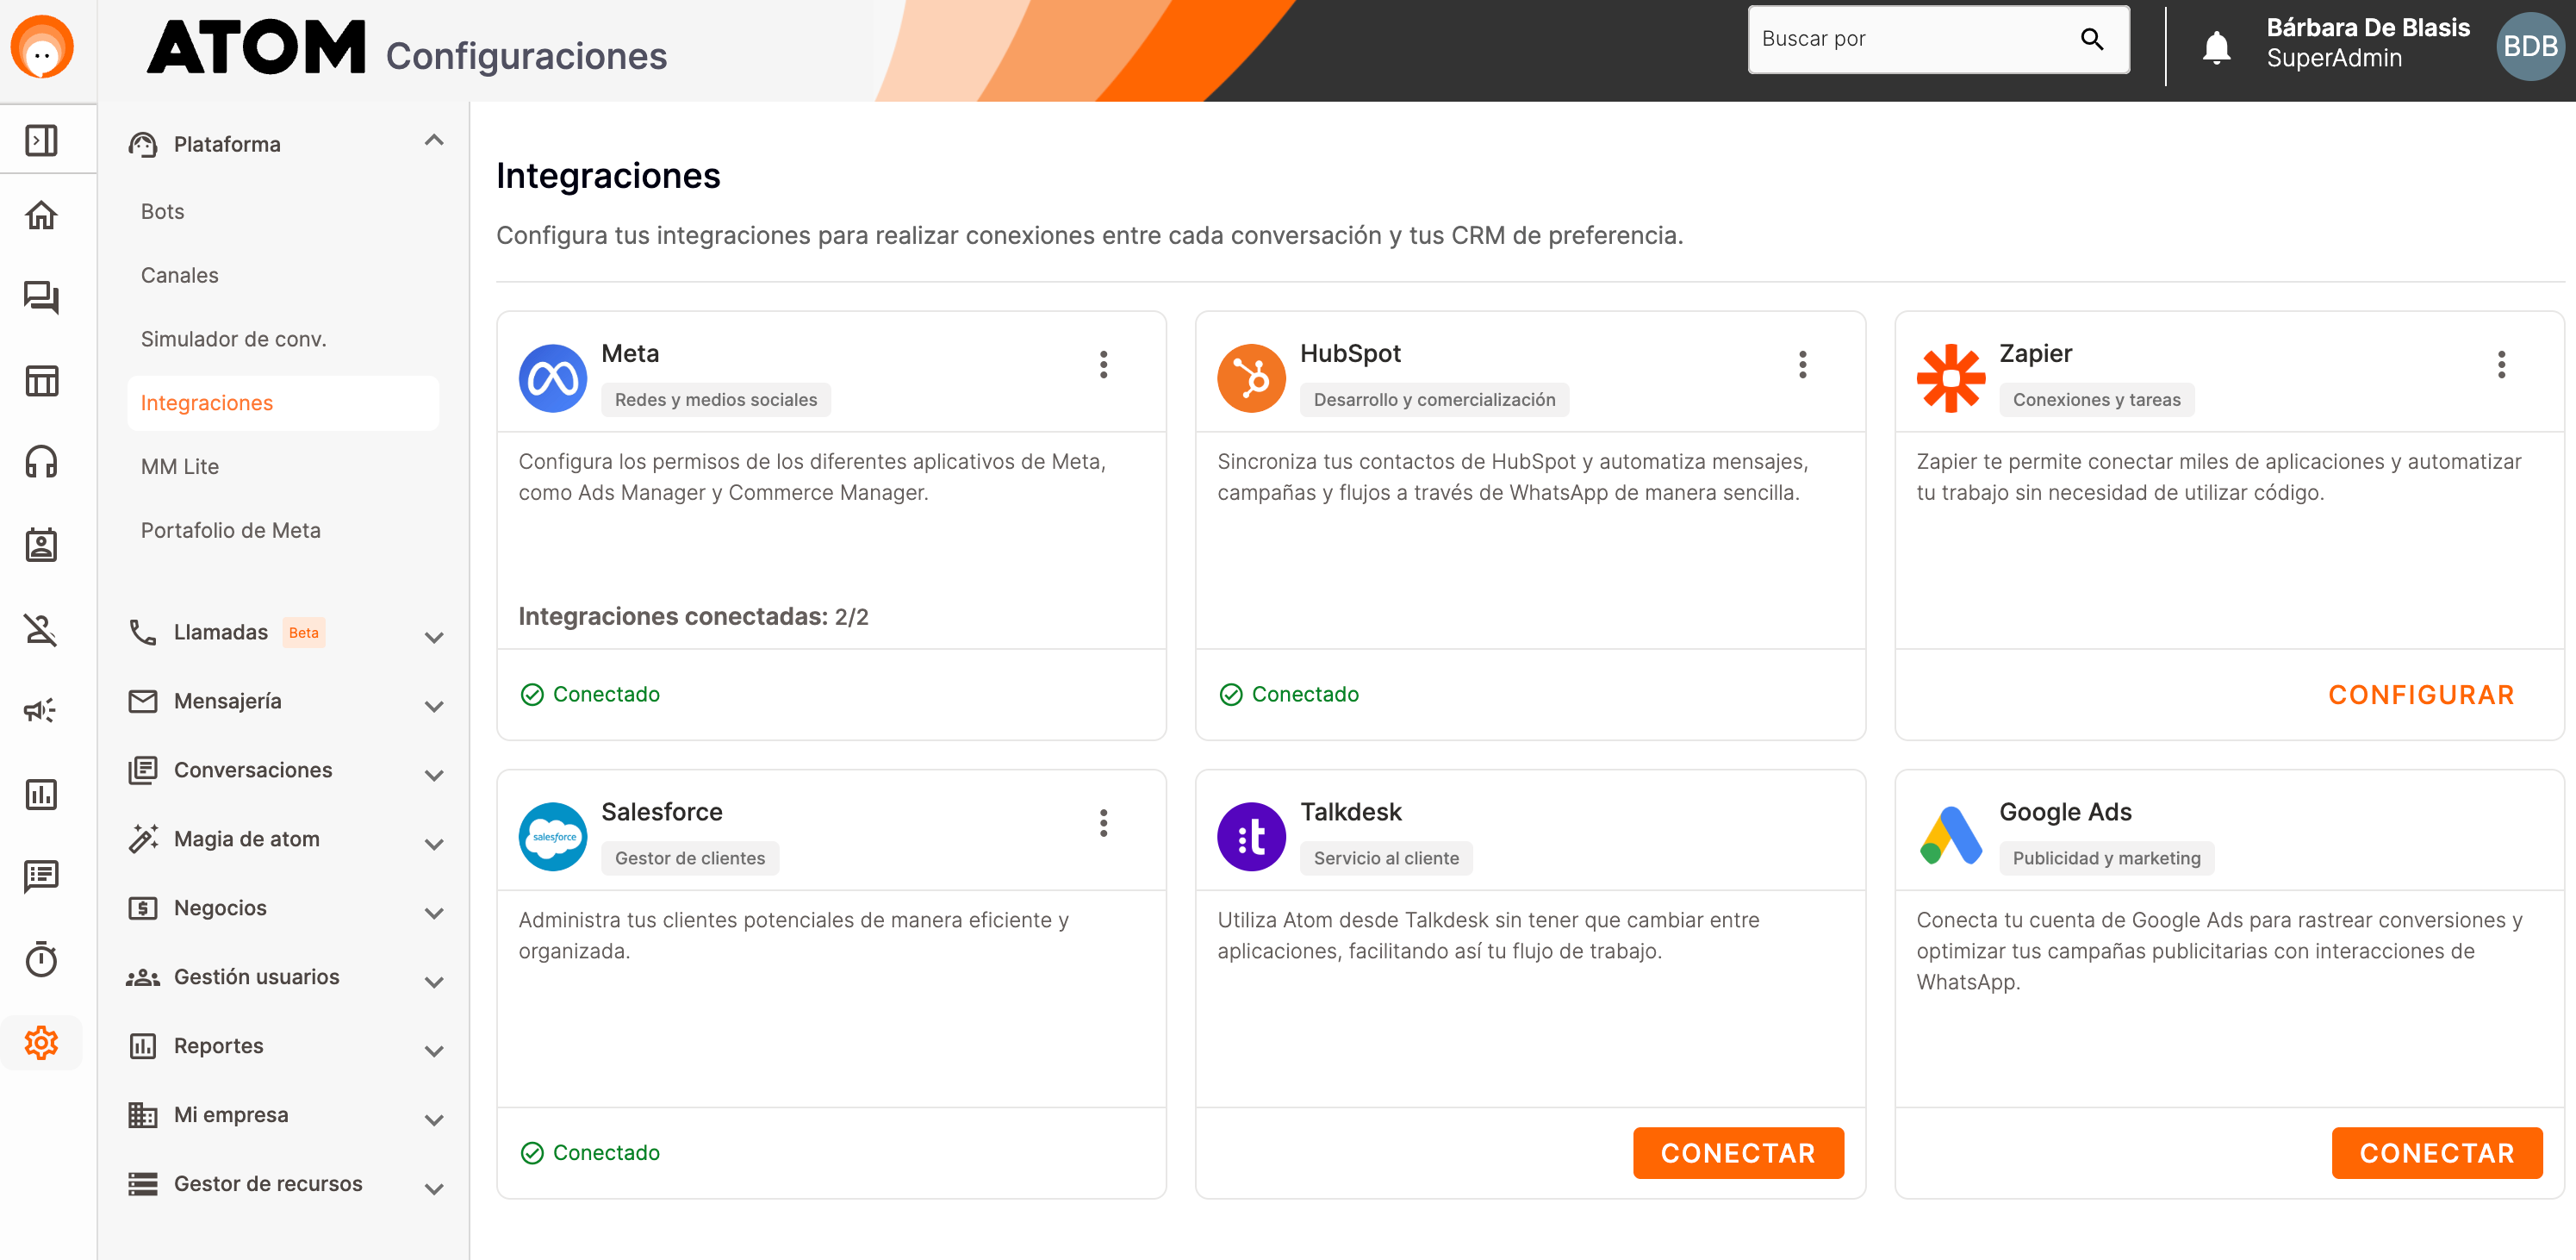Viewport: 2576px width, 1260px height.
Task: Click the headset support sidebar icon
Action: pos(41,462)
